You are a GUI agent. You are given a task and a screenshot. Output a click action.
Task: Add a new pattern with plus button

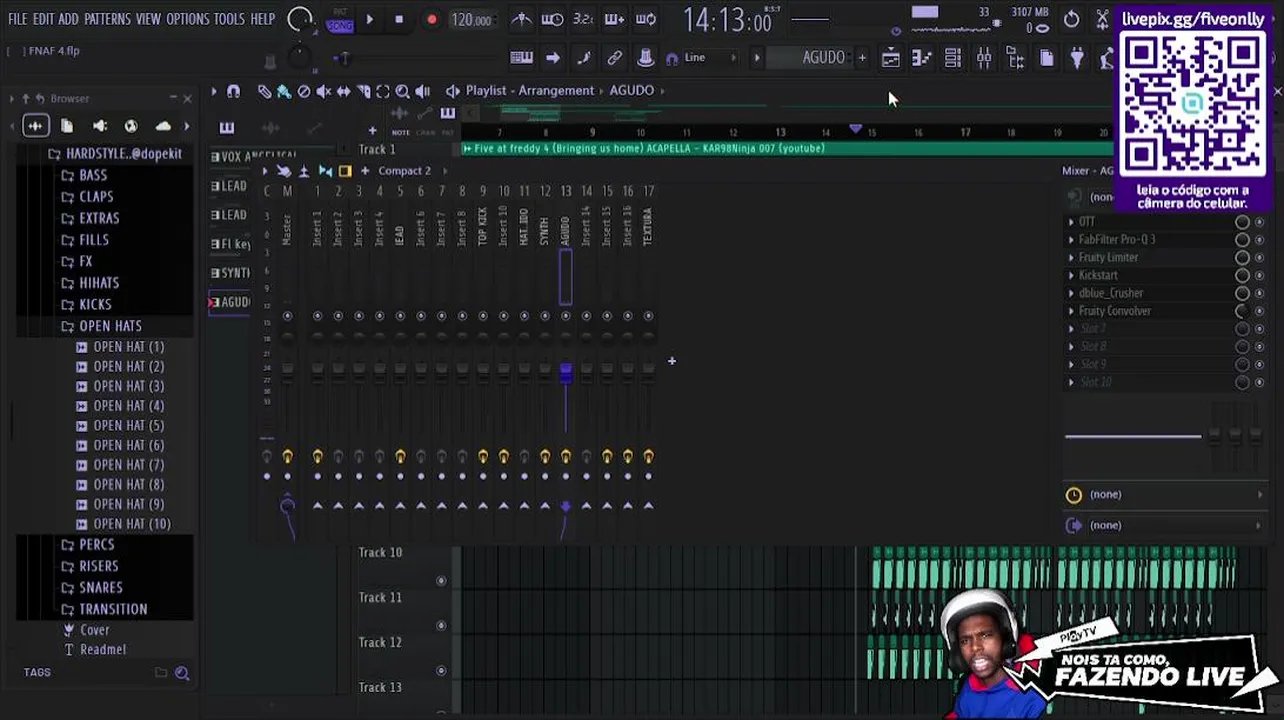tap(862, 58)
